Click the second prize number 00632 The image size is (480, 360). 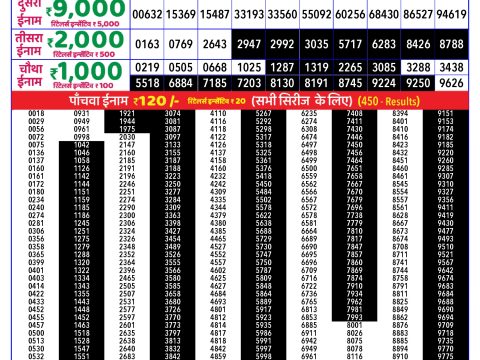point(147,15)
